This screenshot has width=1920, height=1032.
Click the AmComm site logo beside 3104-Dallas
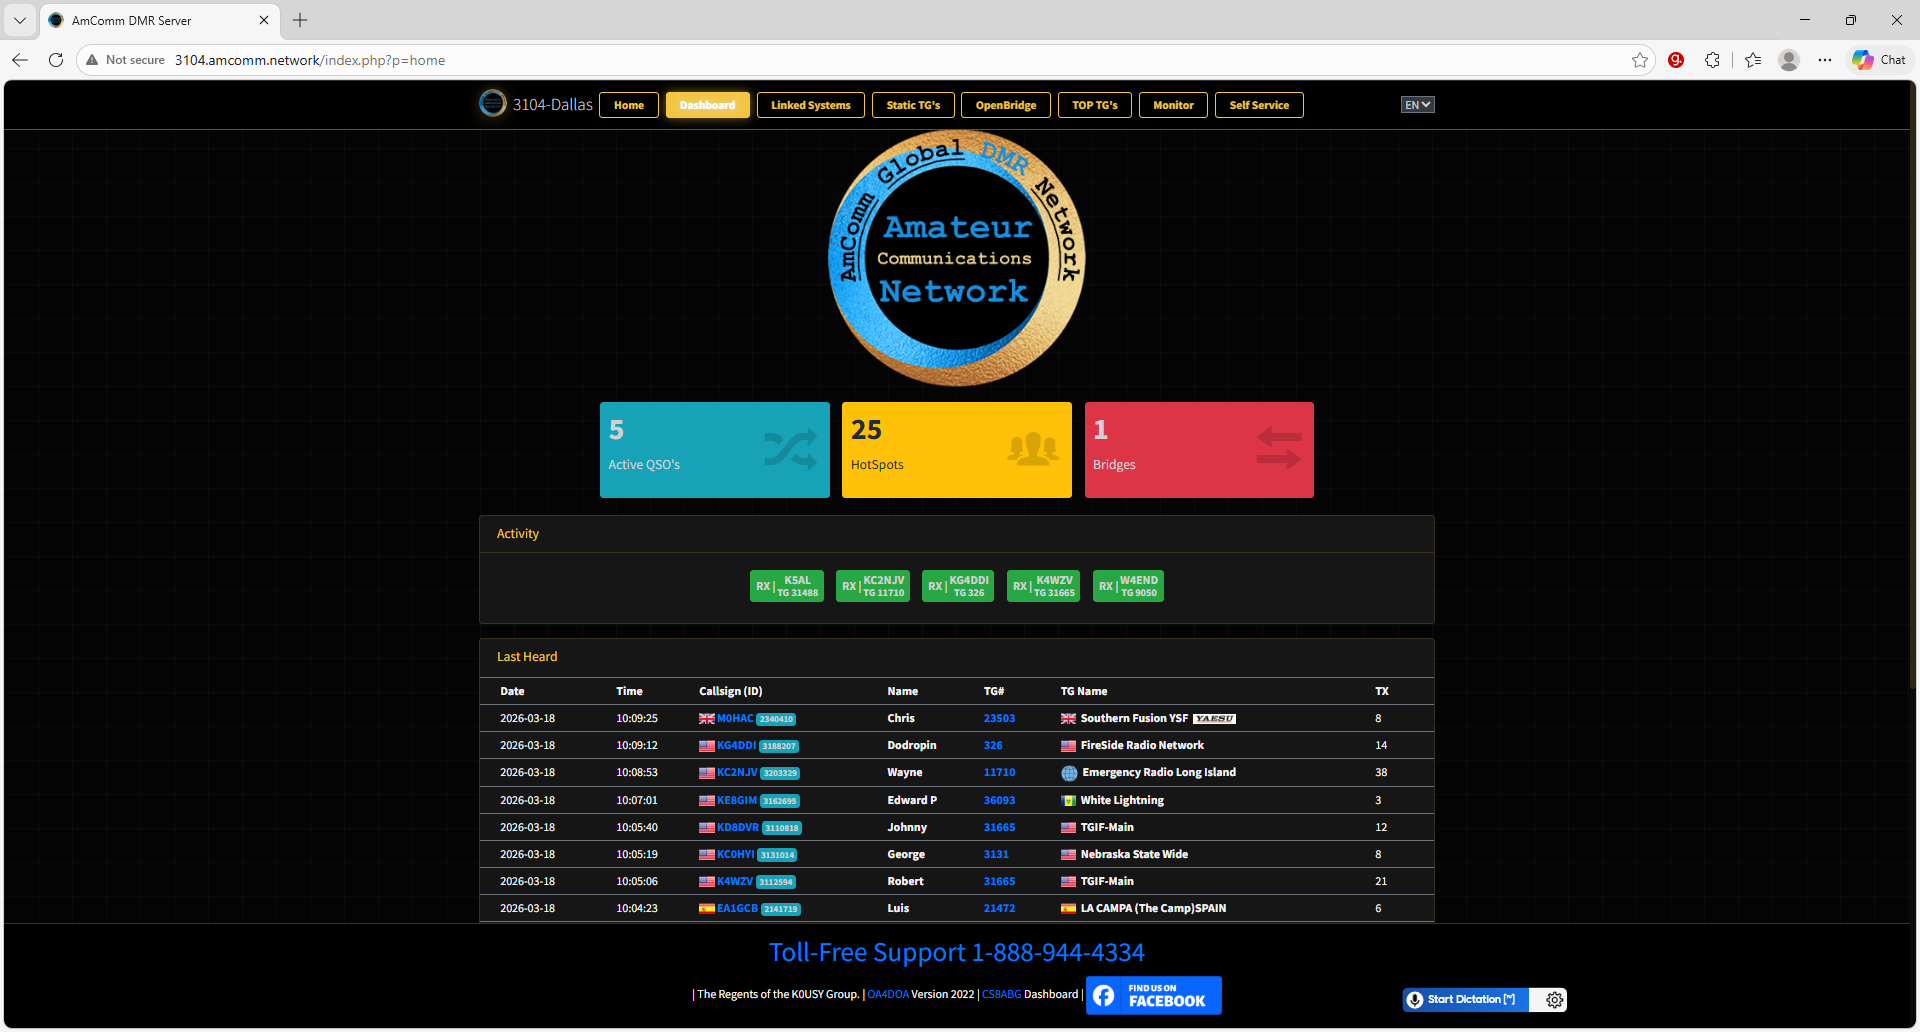(493, 104)
